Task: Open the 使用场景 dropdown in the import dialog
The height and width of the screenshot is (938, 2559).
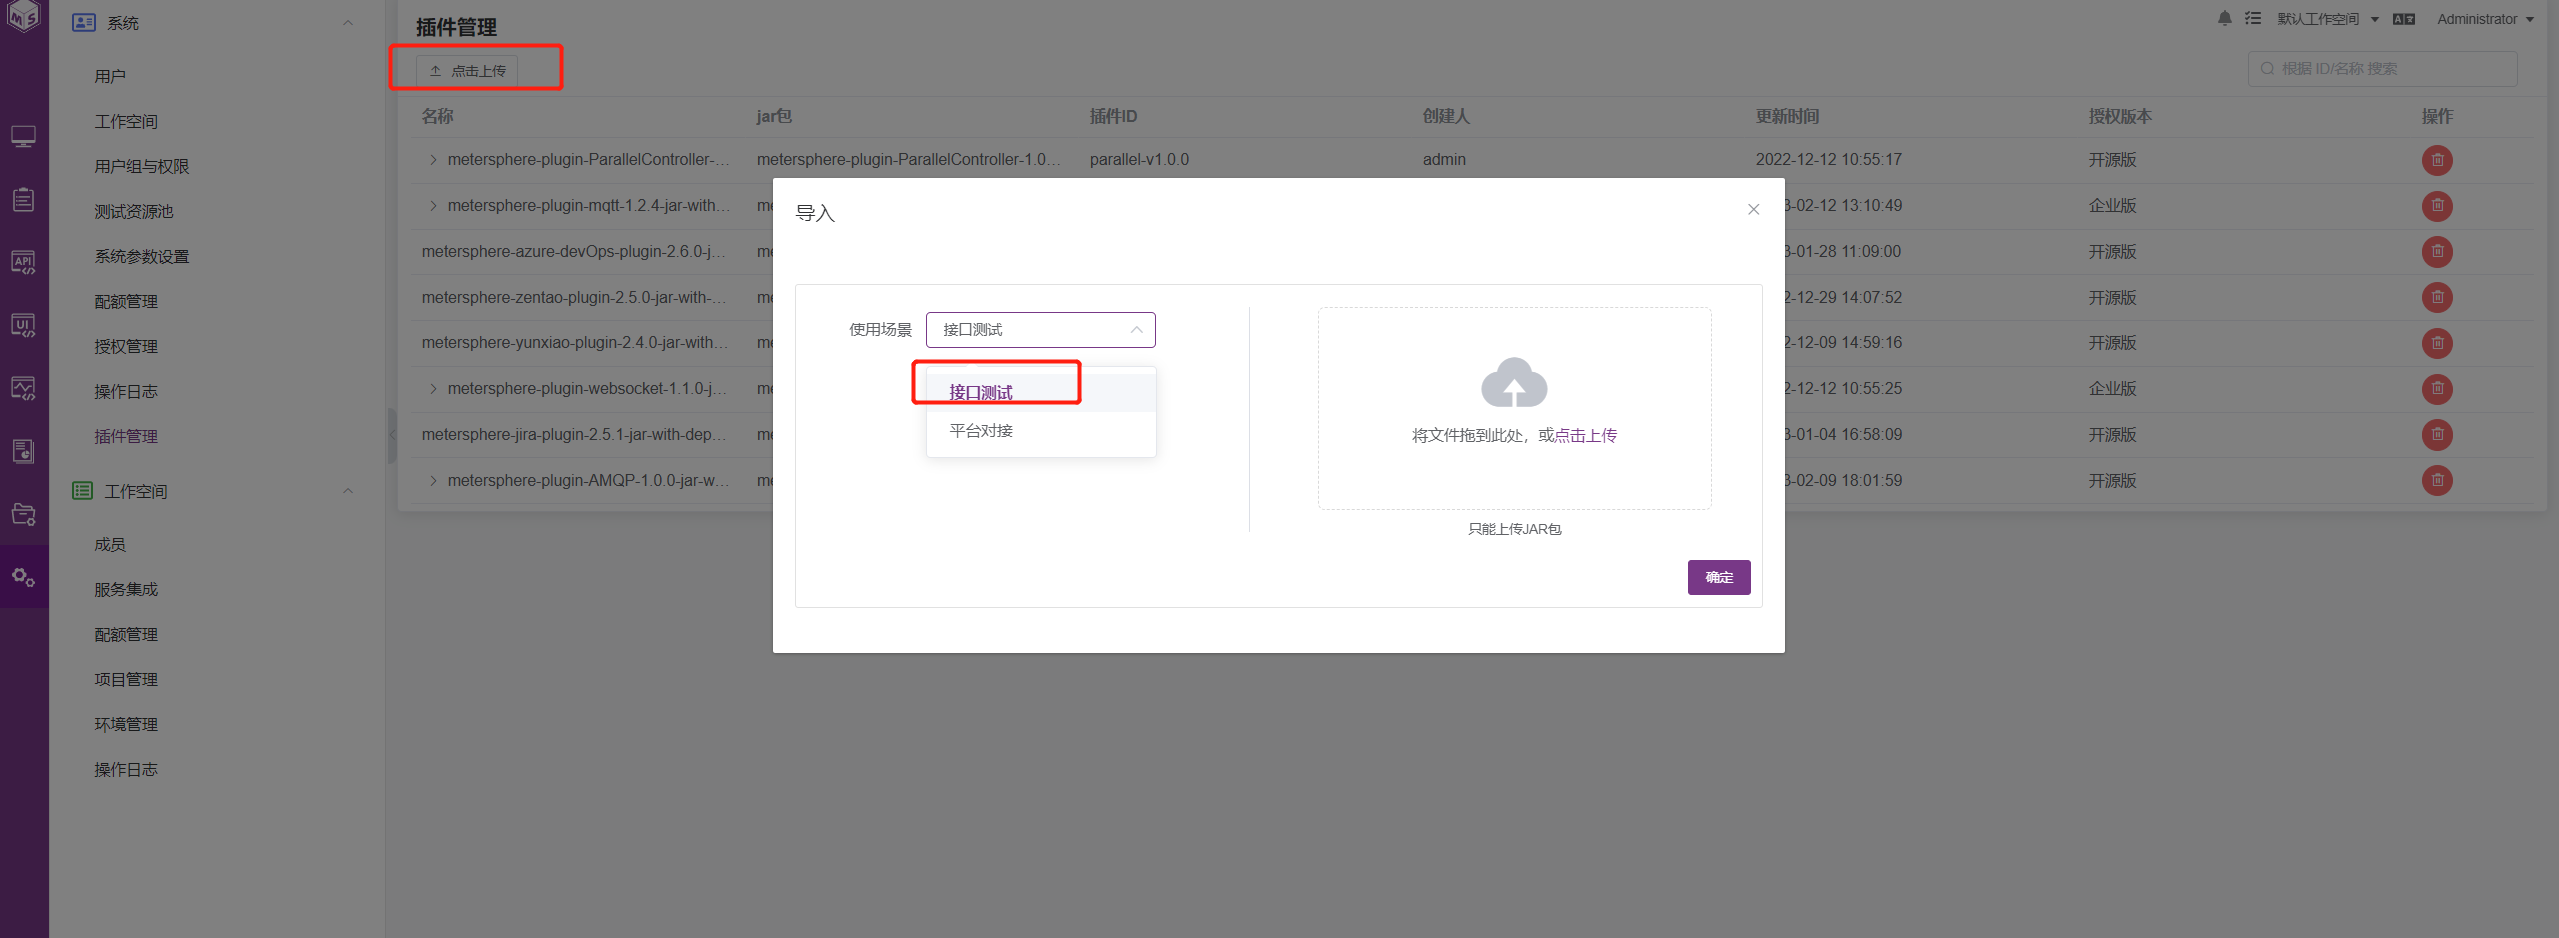Action: tap(1039, 329)
